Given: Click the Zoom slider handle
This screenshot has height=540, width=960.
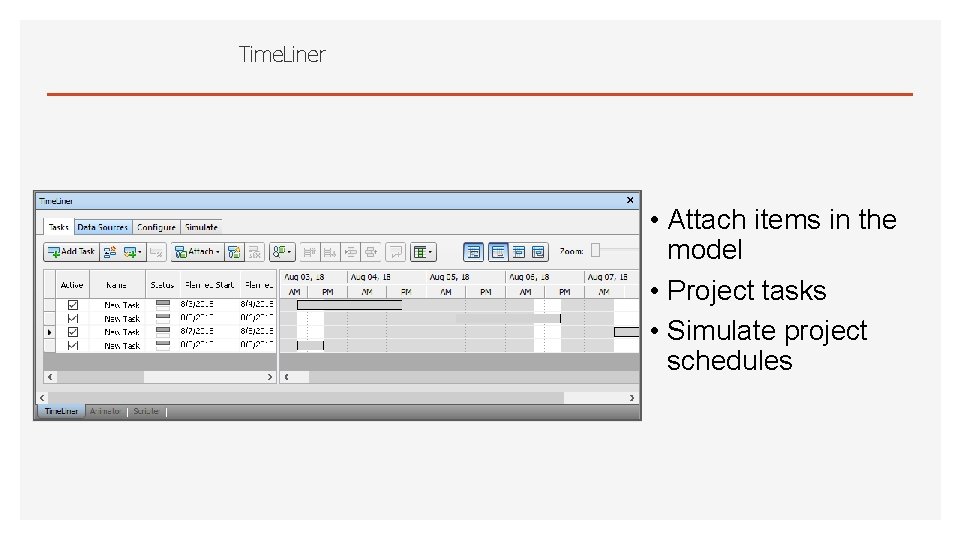Looking at the screenshot, I should tap(595, 250).
